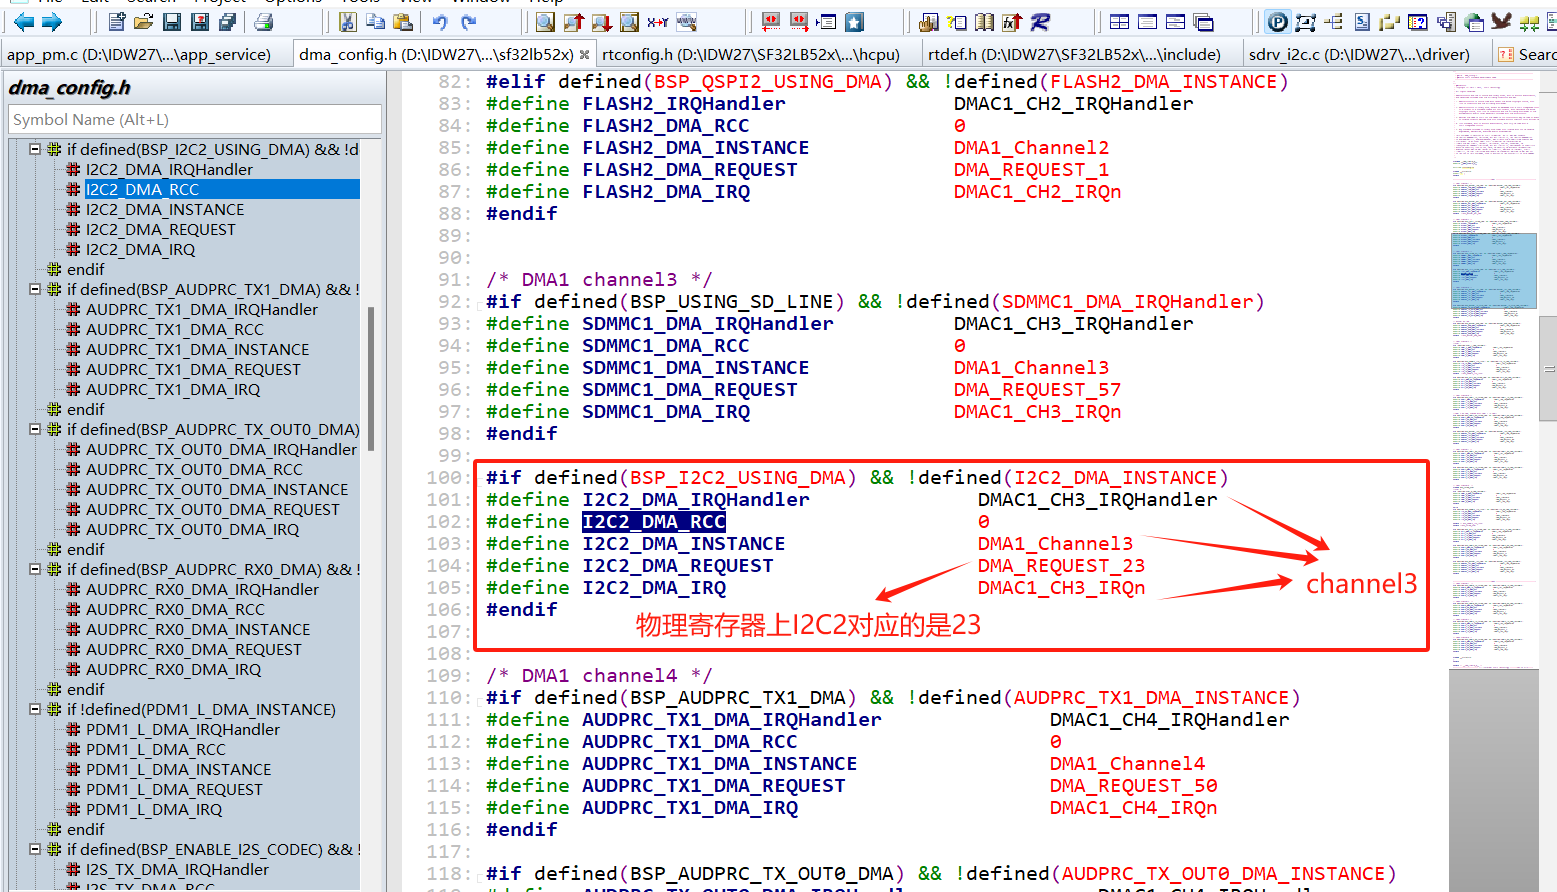Collapse the BSP_ENABLE_I2S_CODEC symbol group

35,849
